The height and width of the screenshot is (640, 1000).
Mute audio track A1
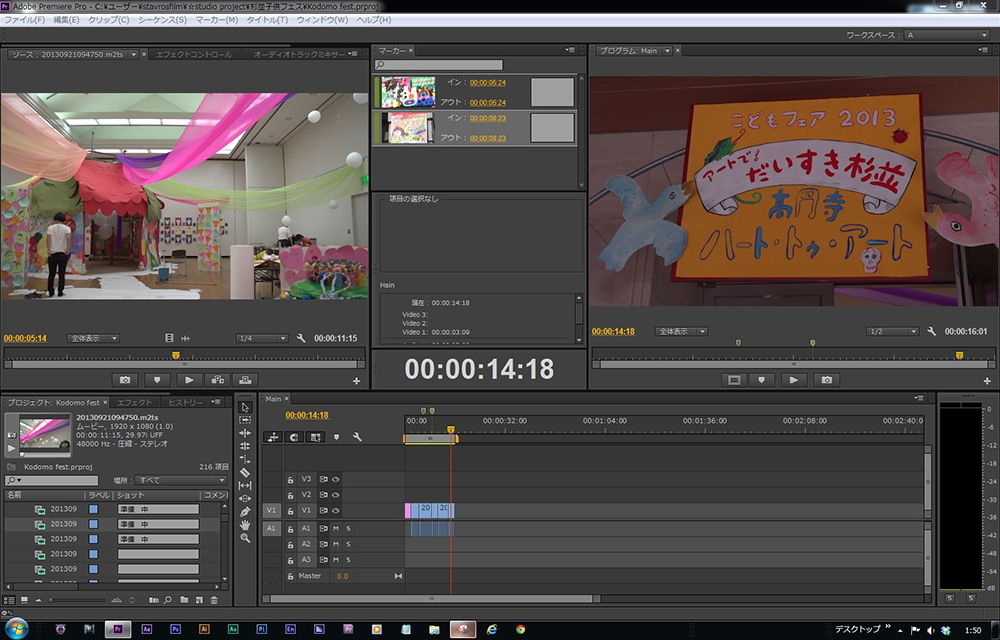pyautogui.click(x=336, y=528)
